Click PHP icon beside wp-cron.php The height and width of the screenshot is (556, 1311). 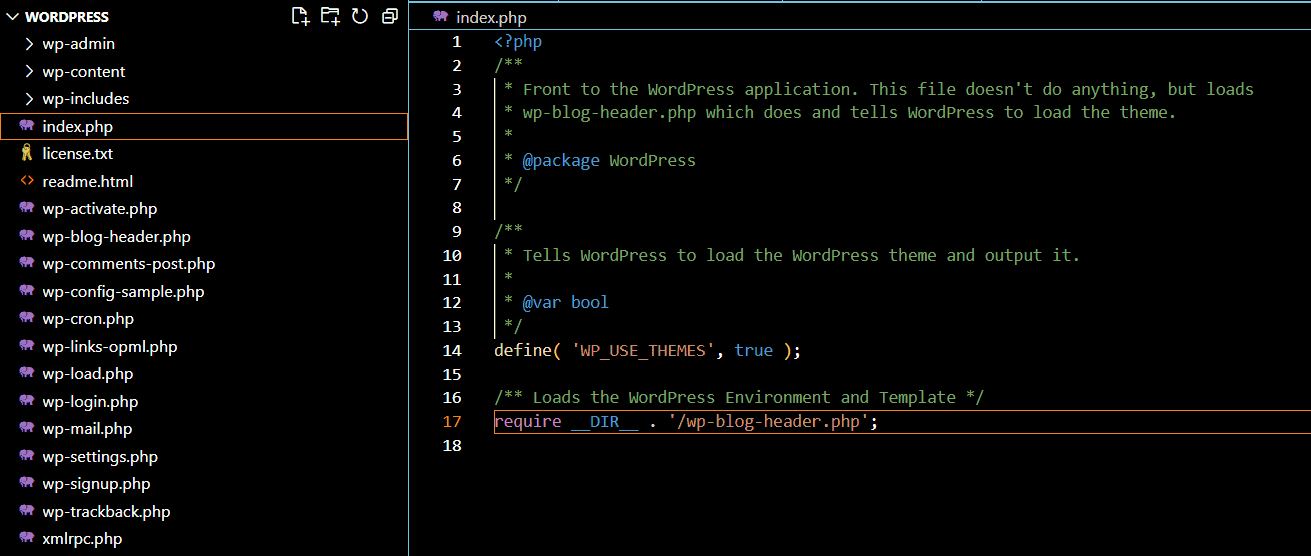pos(27,319)
